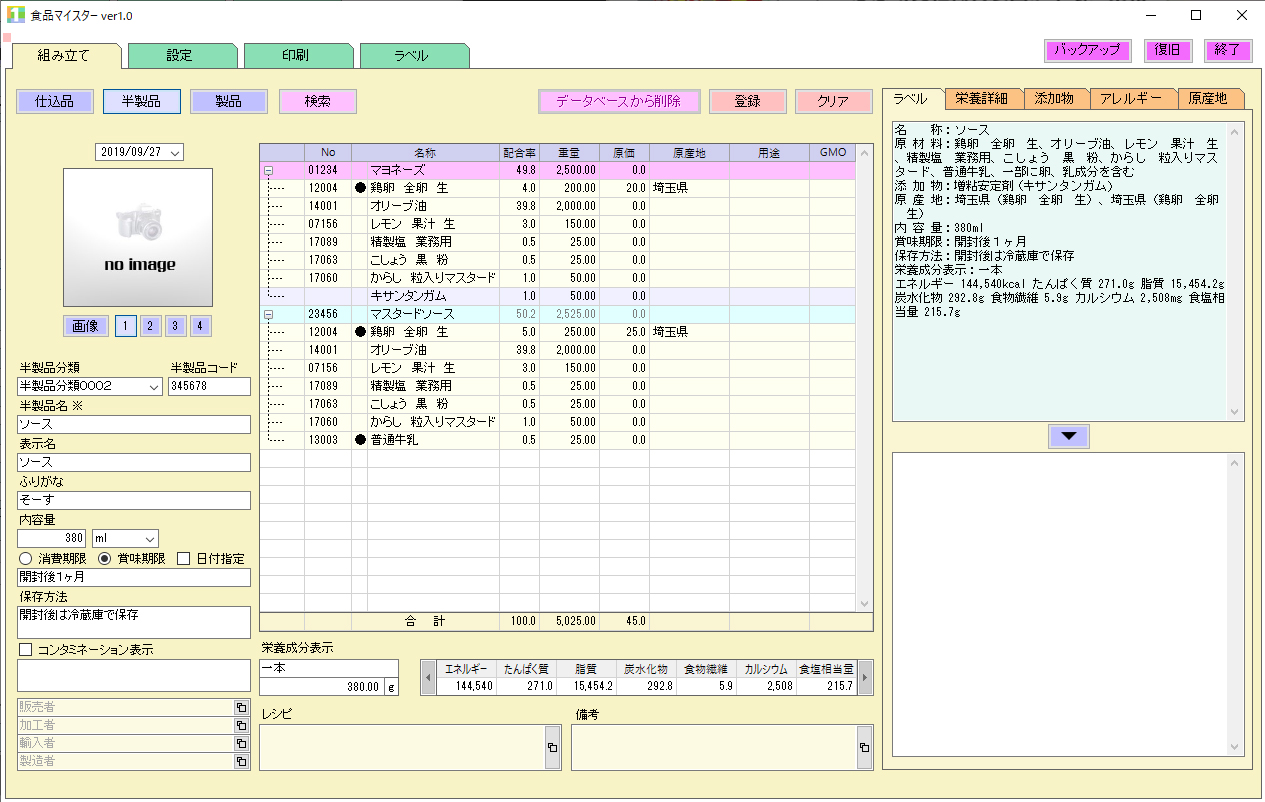The image size is (1265, 802).
Task: Click the 半製品コード field 345678
Action: pos(209,386)
